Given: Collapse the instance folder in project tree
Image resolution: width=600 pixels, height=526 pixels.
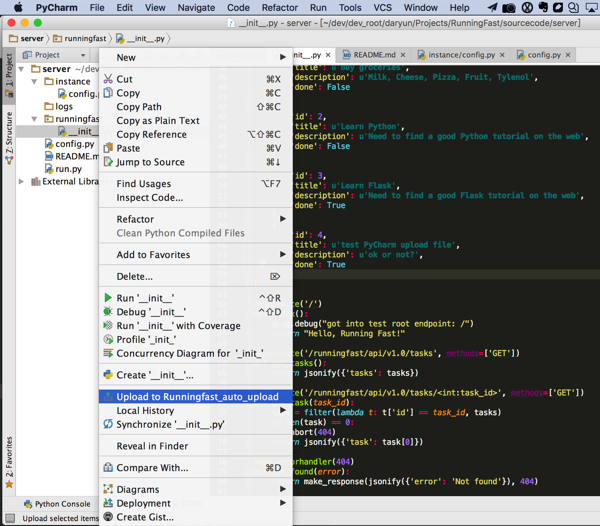Looking at the screenshot, I should (35, 82).
